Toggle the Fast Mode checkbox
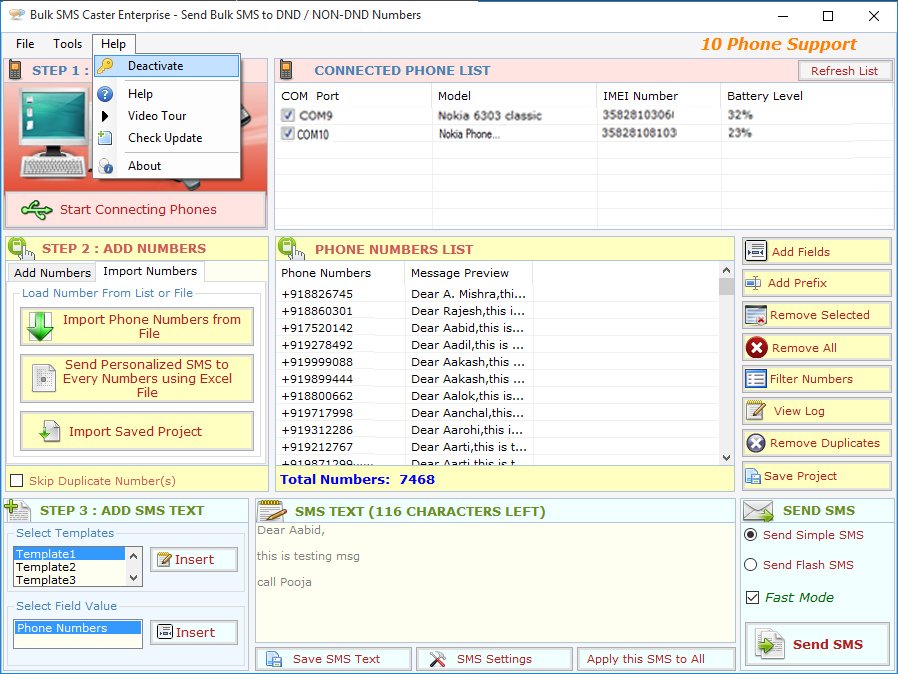The width and height of the screenshot is (898, 674). click(x=753, y=598)
